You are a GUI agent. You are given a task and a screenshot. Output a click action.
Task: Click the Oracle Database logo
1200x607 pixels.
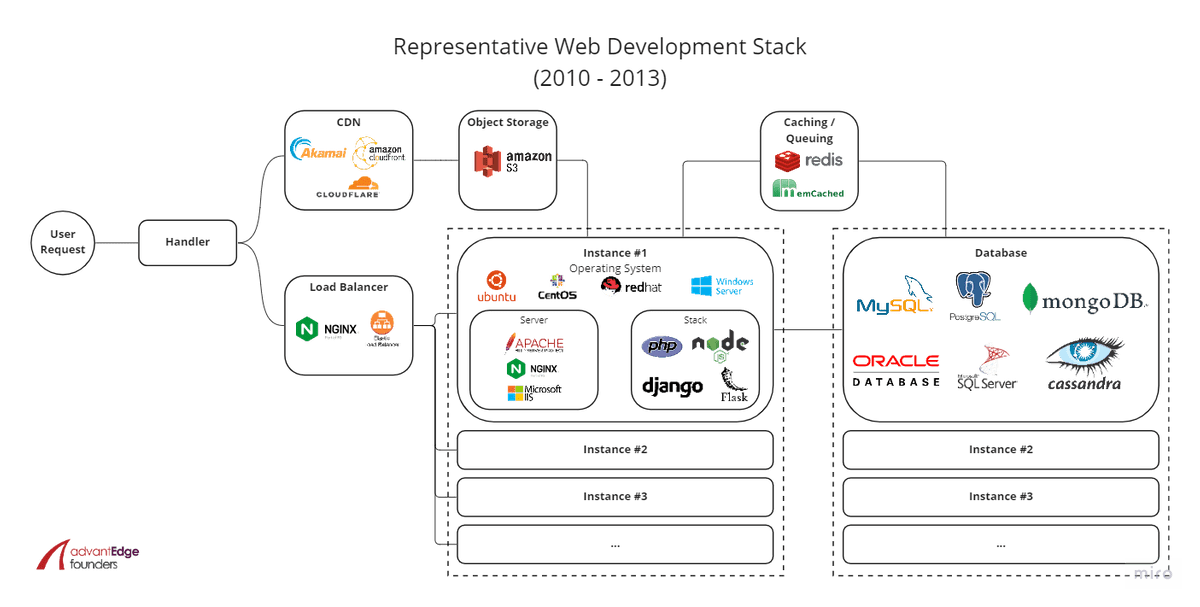pos(896,369)
